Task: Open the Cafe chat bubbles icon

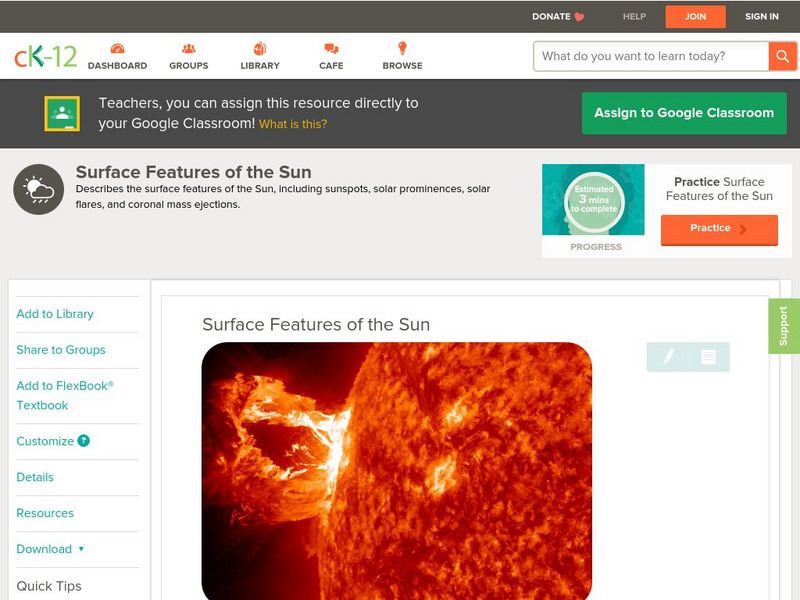Action: tap(331, 48)
